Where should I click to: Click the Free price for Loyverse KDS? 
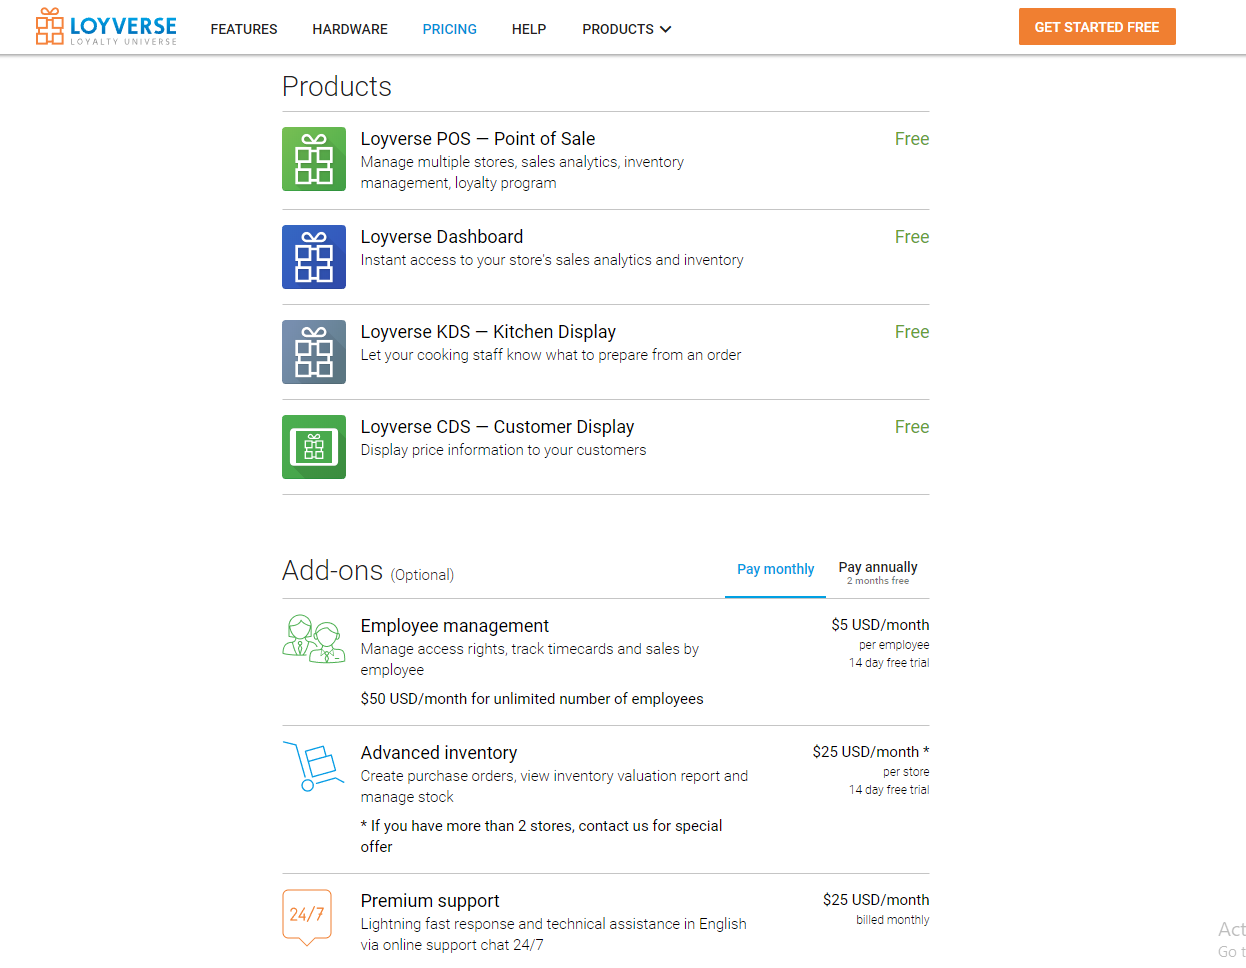(x=912, y=332)
